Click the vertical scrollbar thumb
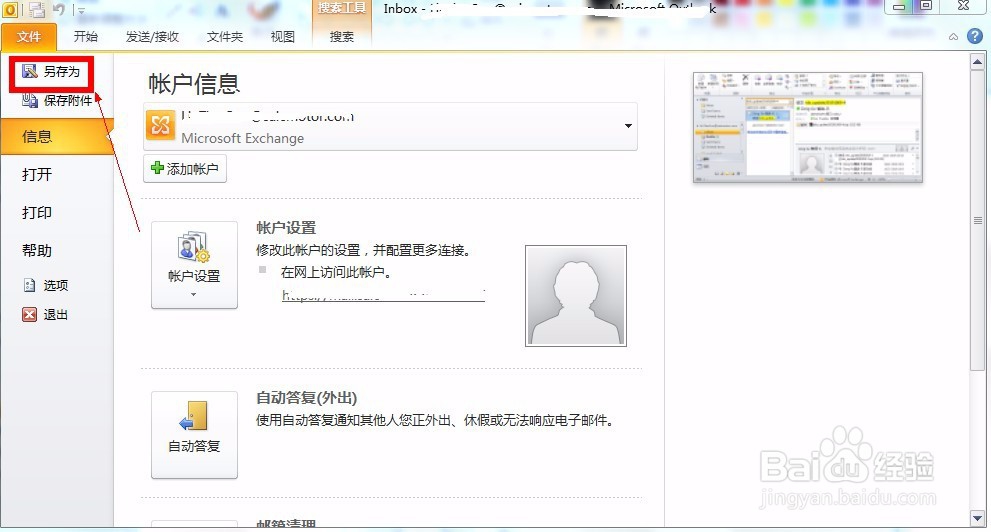The image size is (991, 532). (x=977, y=221)
